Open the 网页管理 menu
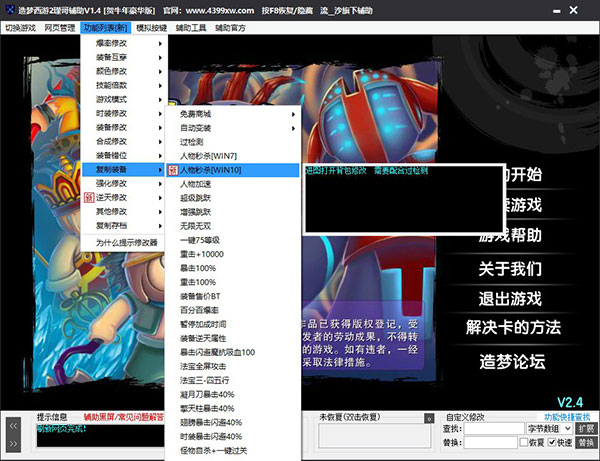The width and height of the screenshot is (600, 461). 60,28
